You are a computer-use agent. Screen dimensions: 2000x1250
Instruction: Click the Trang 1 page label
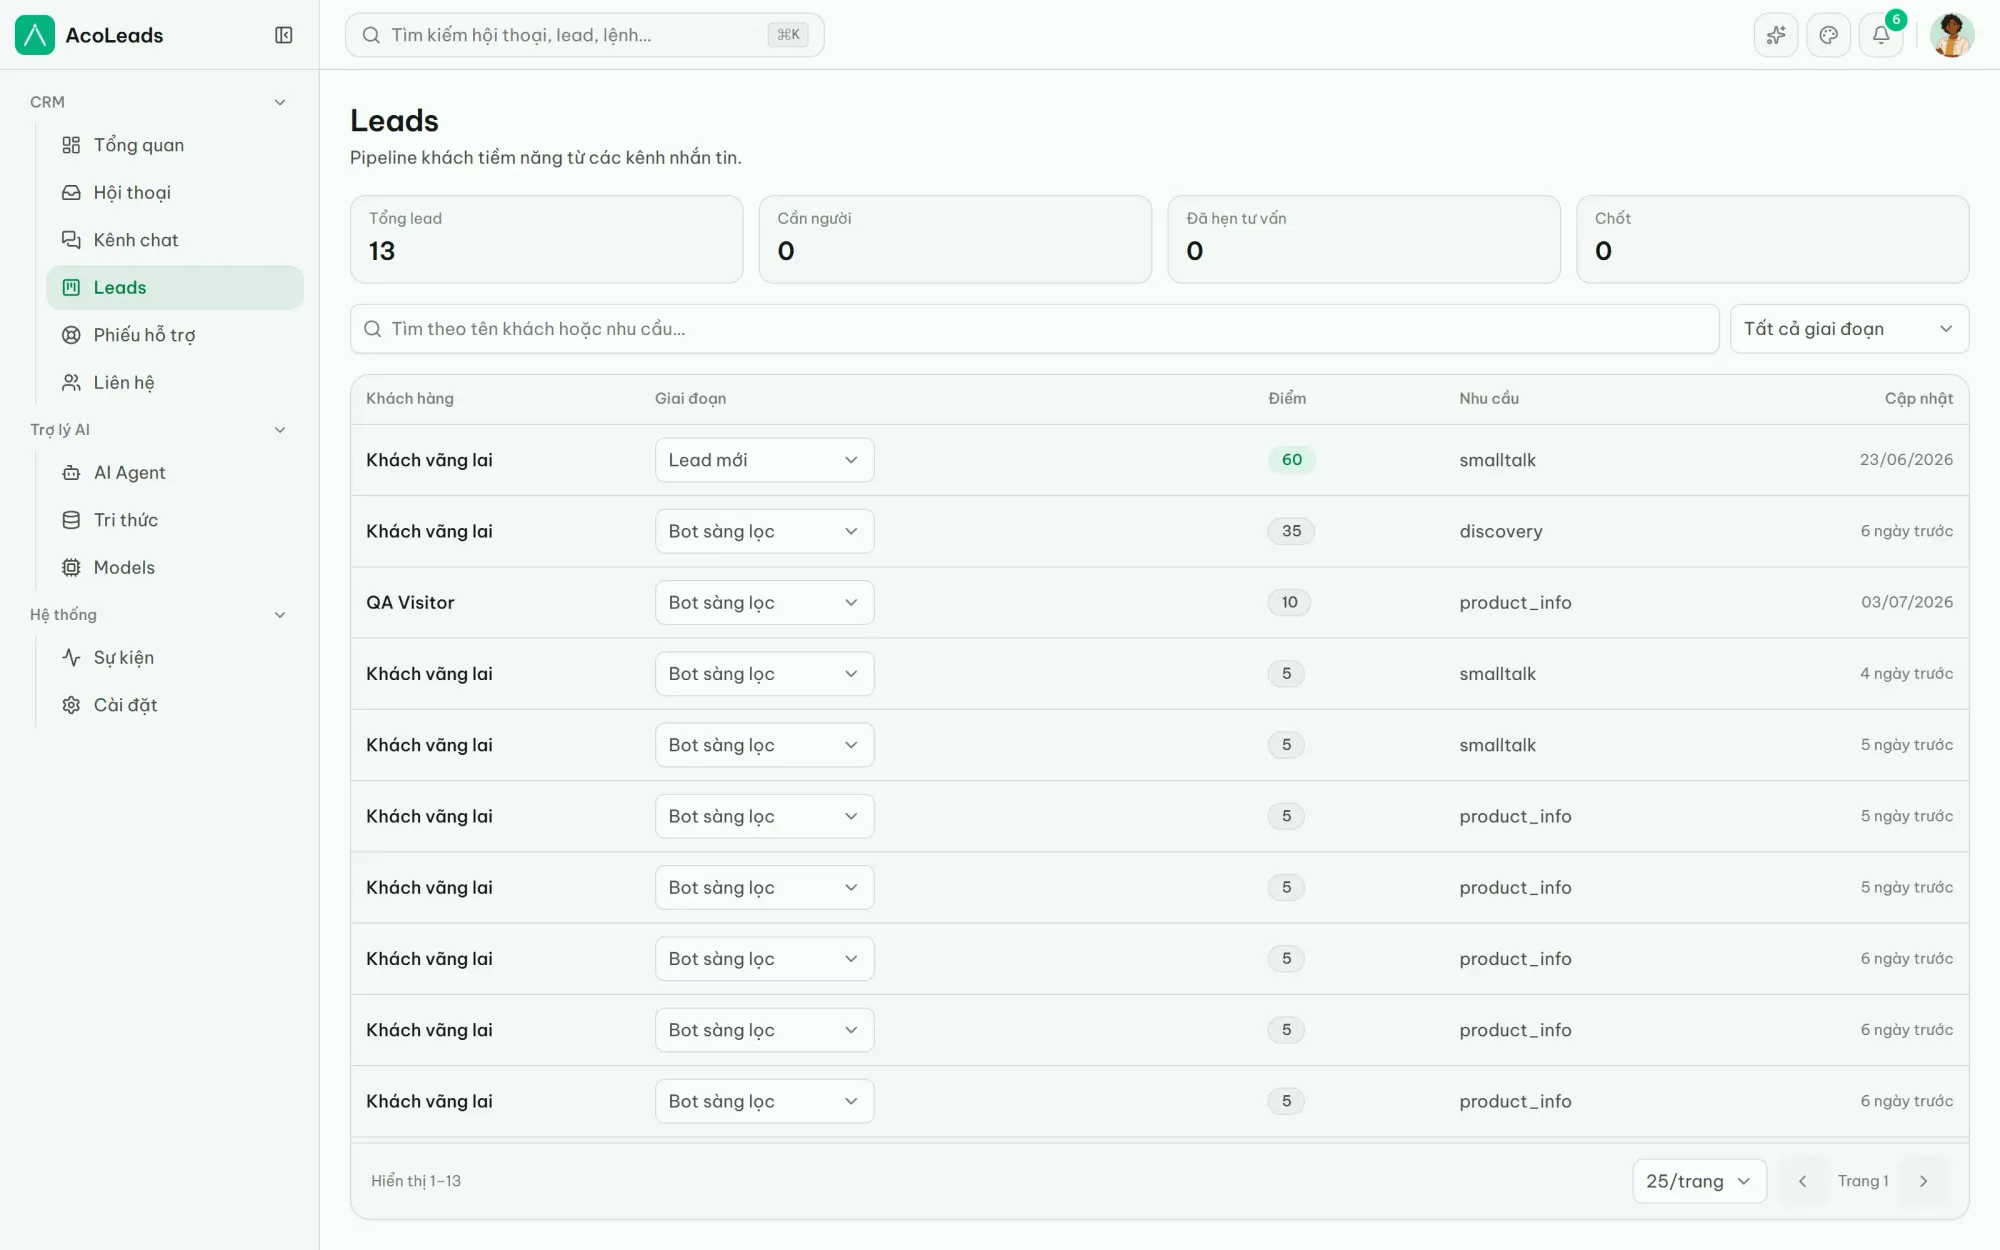coord(1863,1181)
